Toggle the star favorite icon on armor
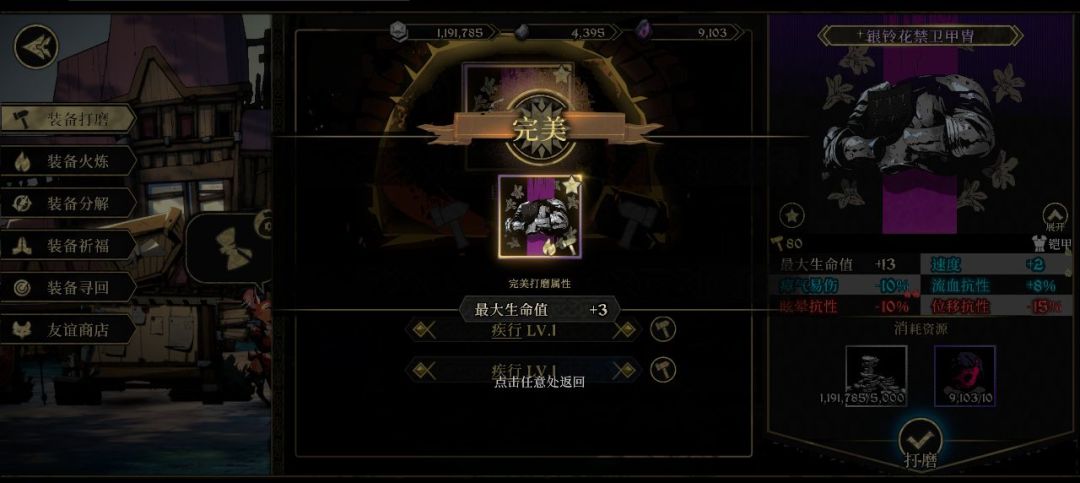The height and width of the screenshot is (483, 1080). coord(792,216)
